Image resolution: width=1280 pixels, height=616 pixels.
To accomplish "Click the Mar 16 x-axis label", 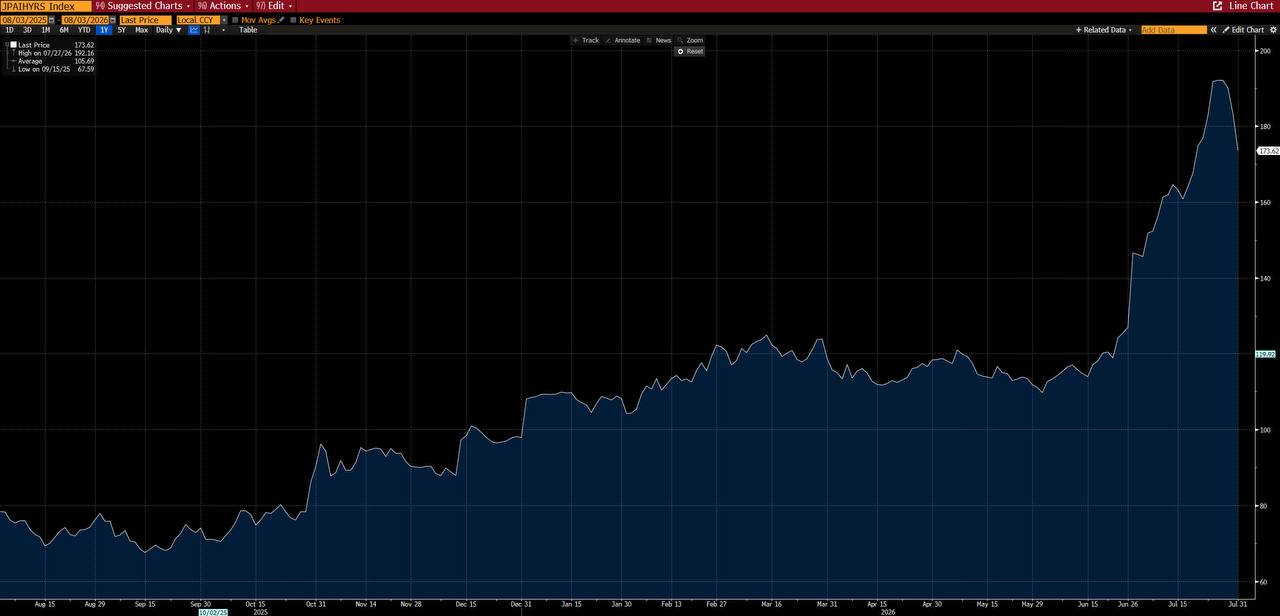I will (772, 604).
